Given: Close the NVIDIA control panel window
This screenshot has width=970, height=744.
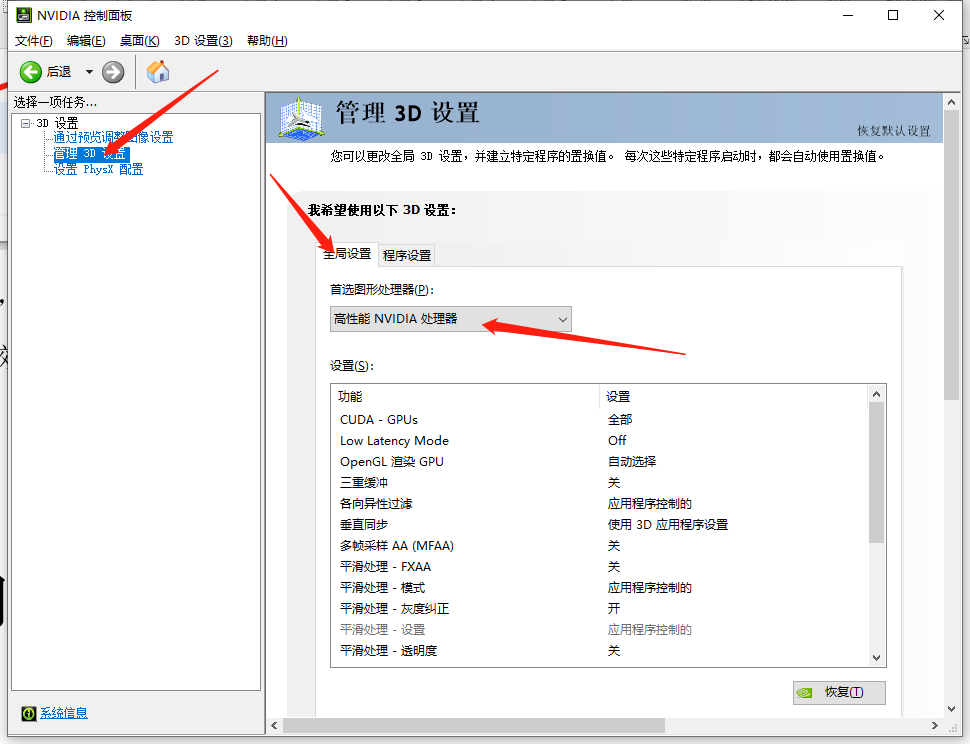Looking at the screenshot, I should 938,15.
